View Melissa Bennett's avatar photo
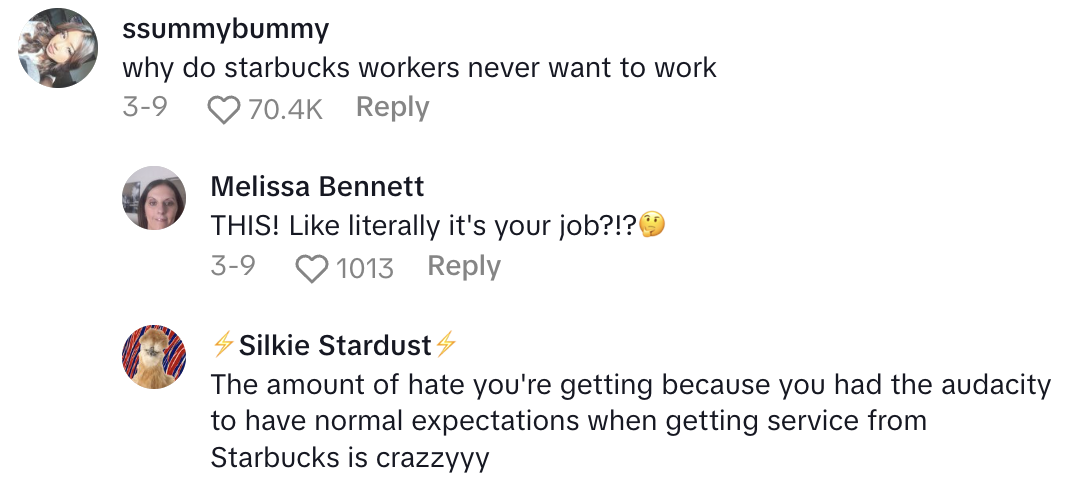 (x=154, y=198)
